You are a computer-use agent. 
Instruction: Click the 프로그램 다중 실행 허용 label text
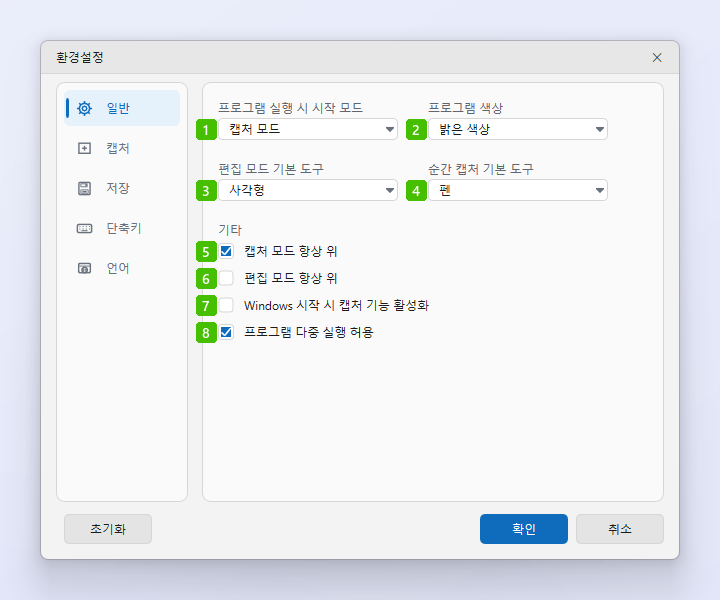pos(309,332)
